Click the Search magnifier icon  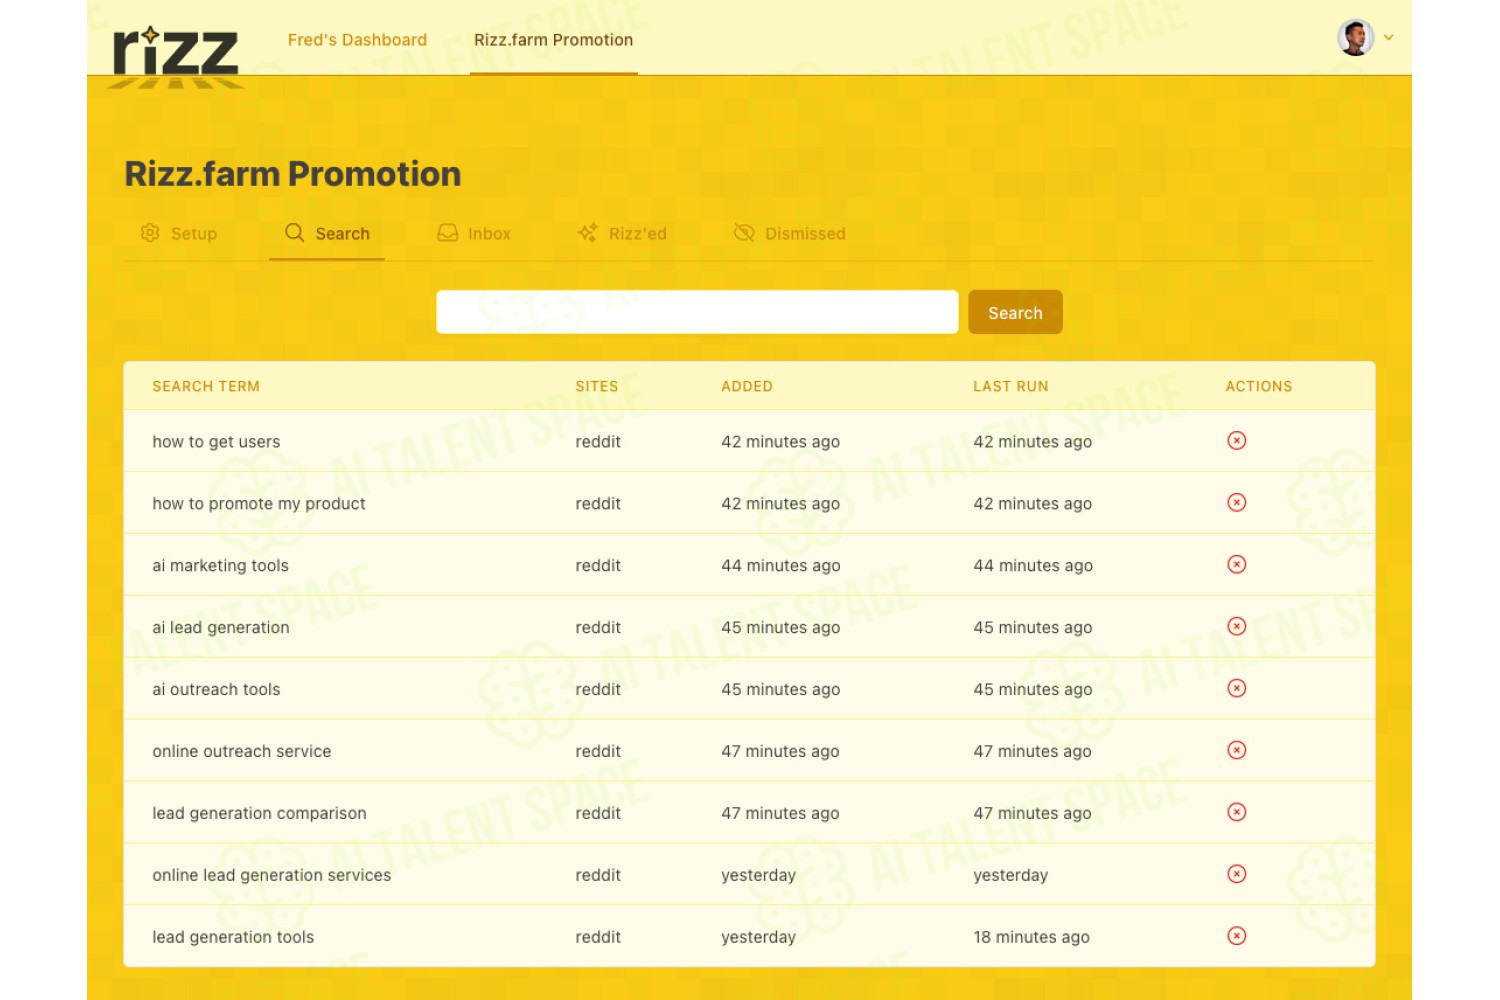(294, 233)
